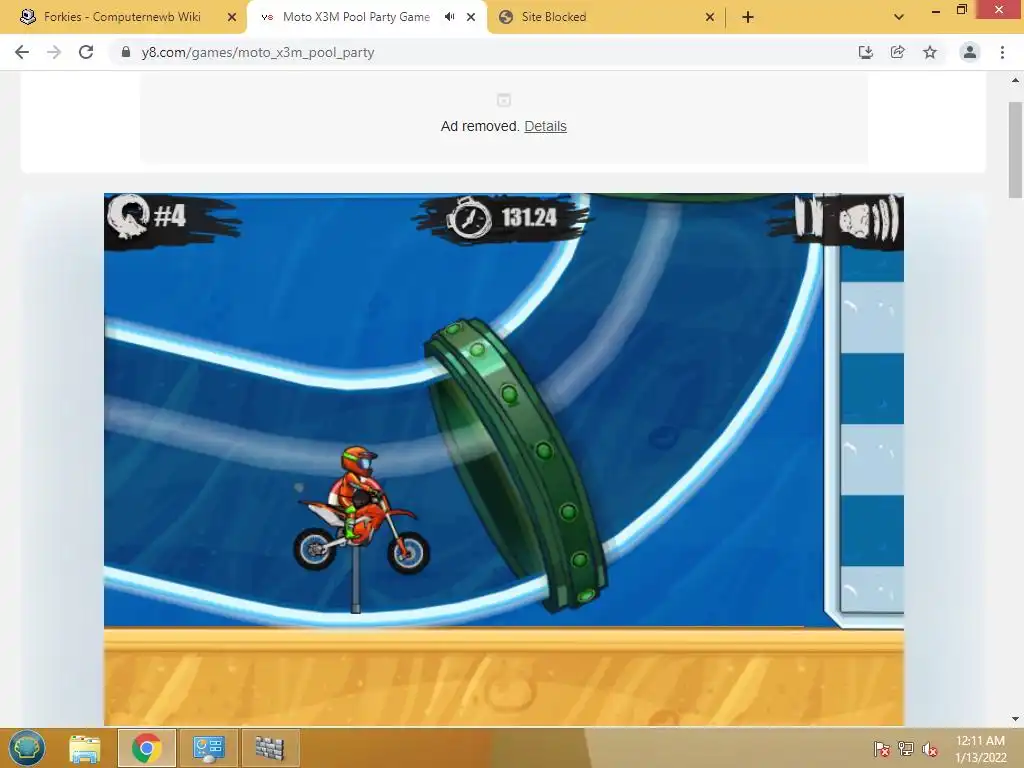Click the removed ad placeholder icon

click(504, 100)
